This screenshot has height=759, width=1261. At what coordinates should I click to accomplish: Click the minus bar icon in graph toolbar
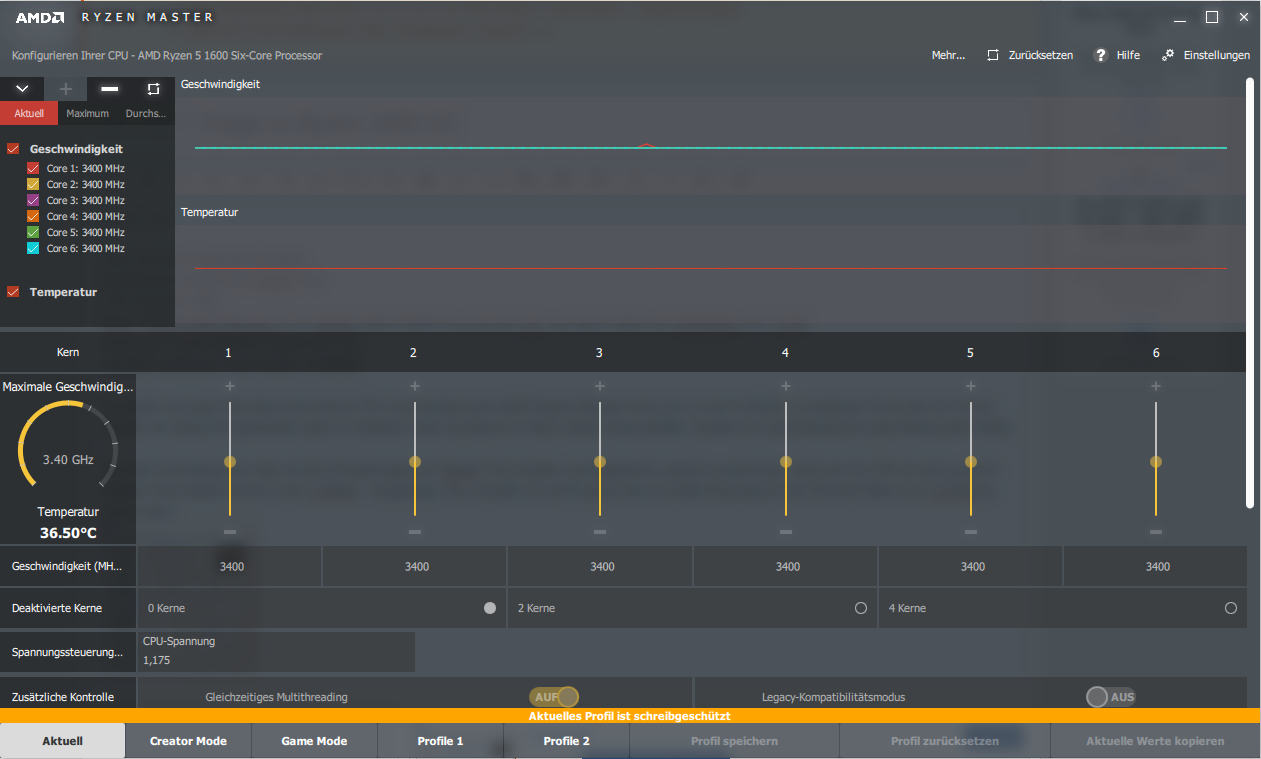(x=110, y=89)
